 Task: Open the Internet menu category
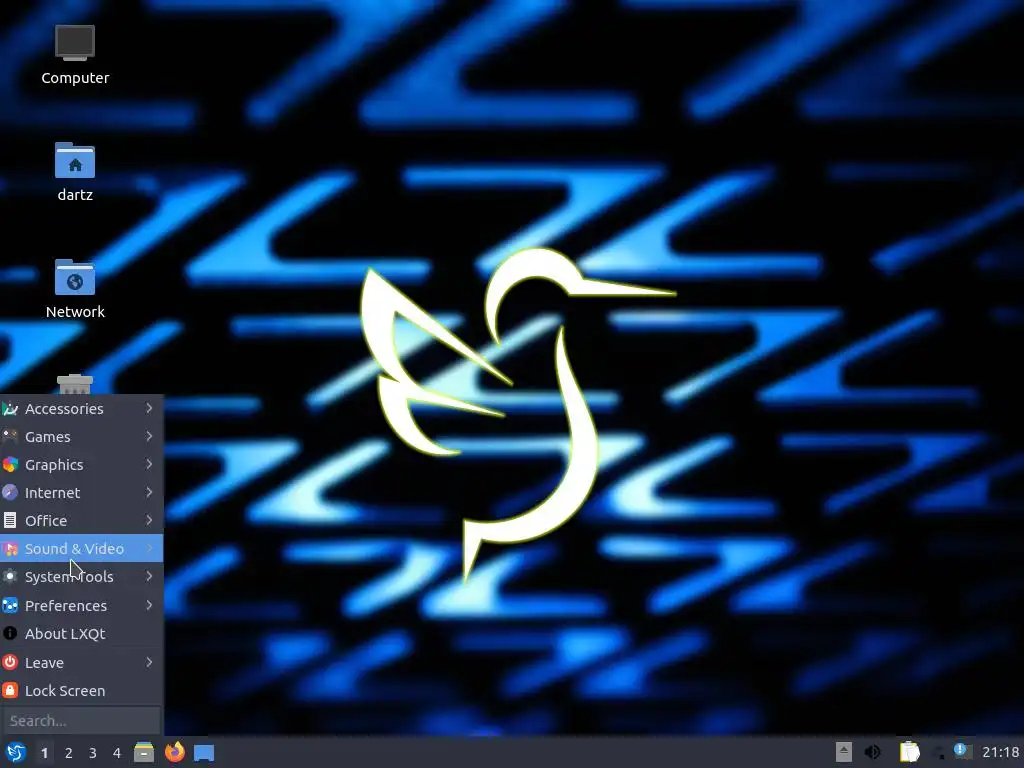pyautogui.click(x=82, y=492)
